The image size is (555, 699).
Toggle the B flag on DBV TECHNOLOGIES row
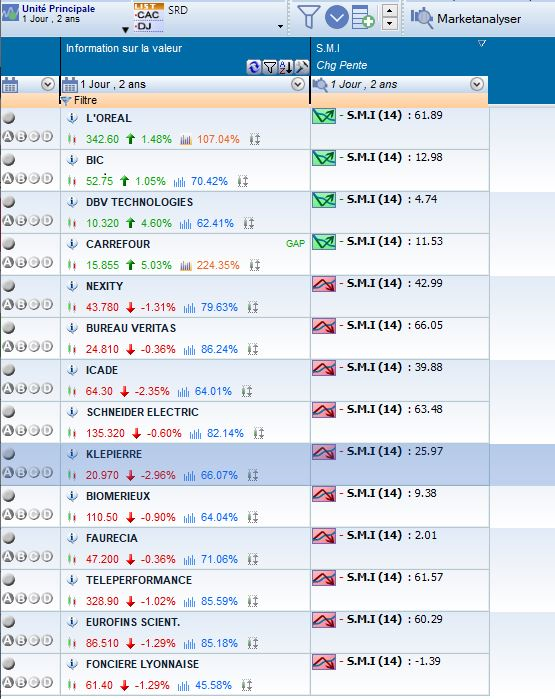coord(21,220)
